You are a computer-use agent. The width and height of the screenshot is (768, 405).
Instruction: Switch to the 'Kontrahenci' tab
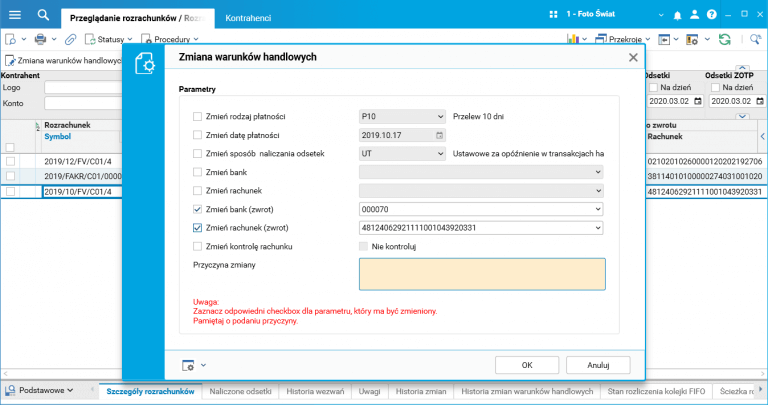pyautogui.click(x=251, y=18)
